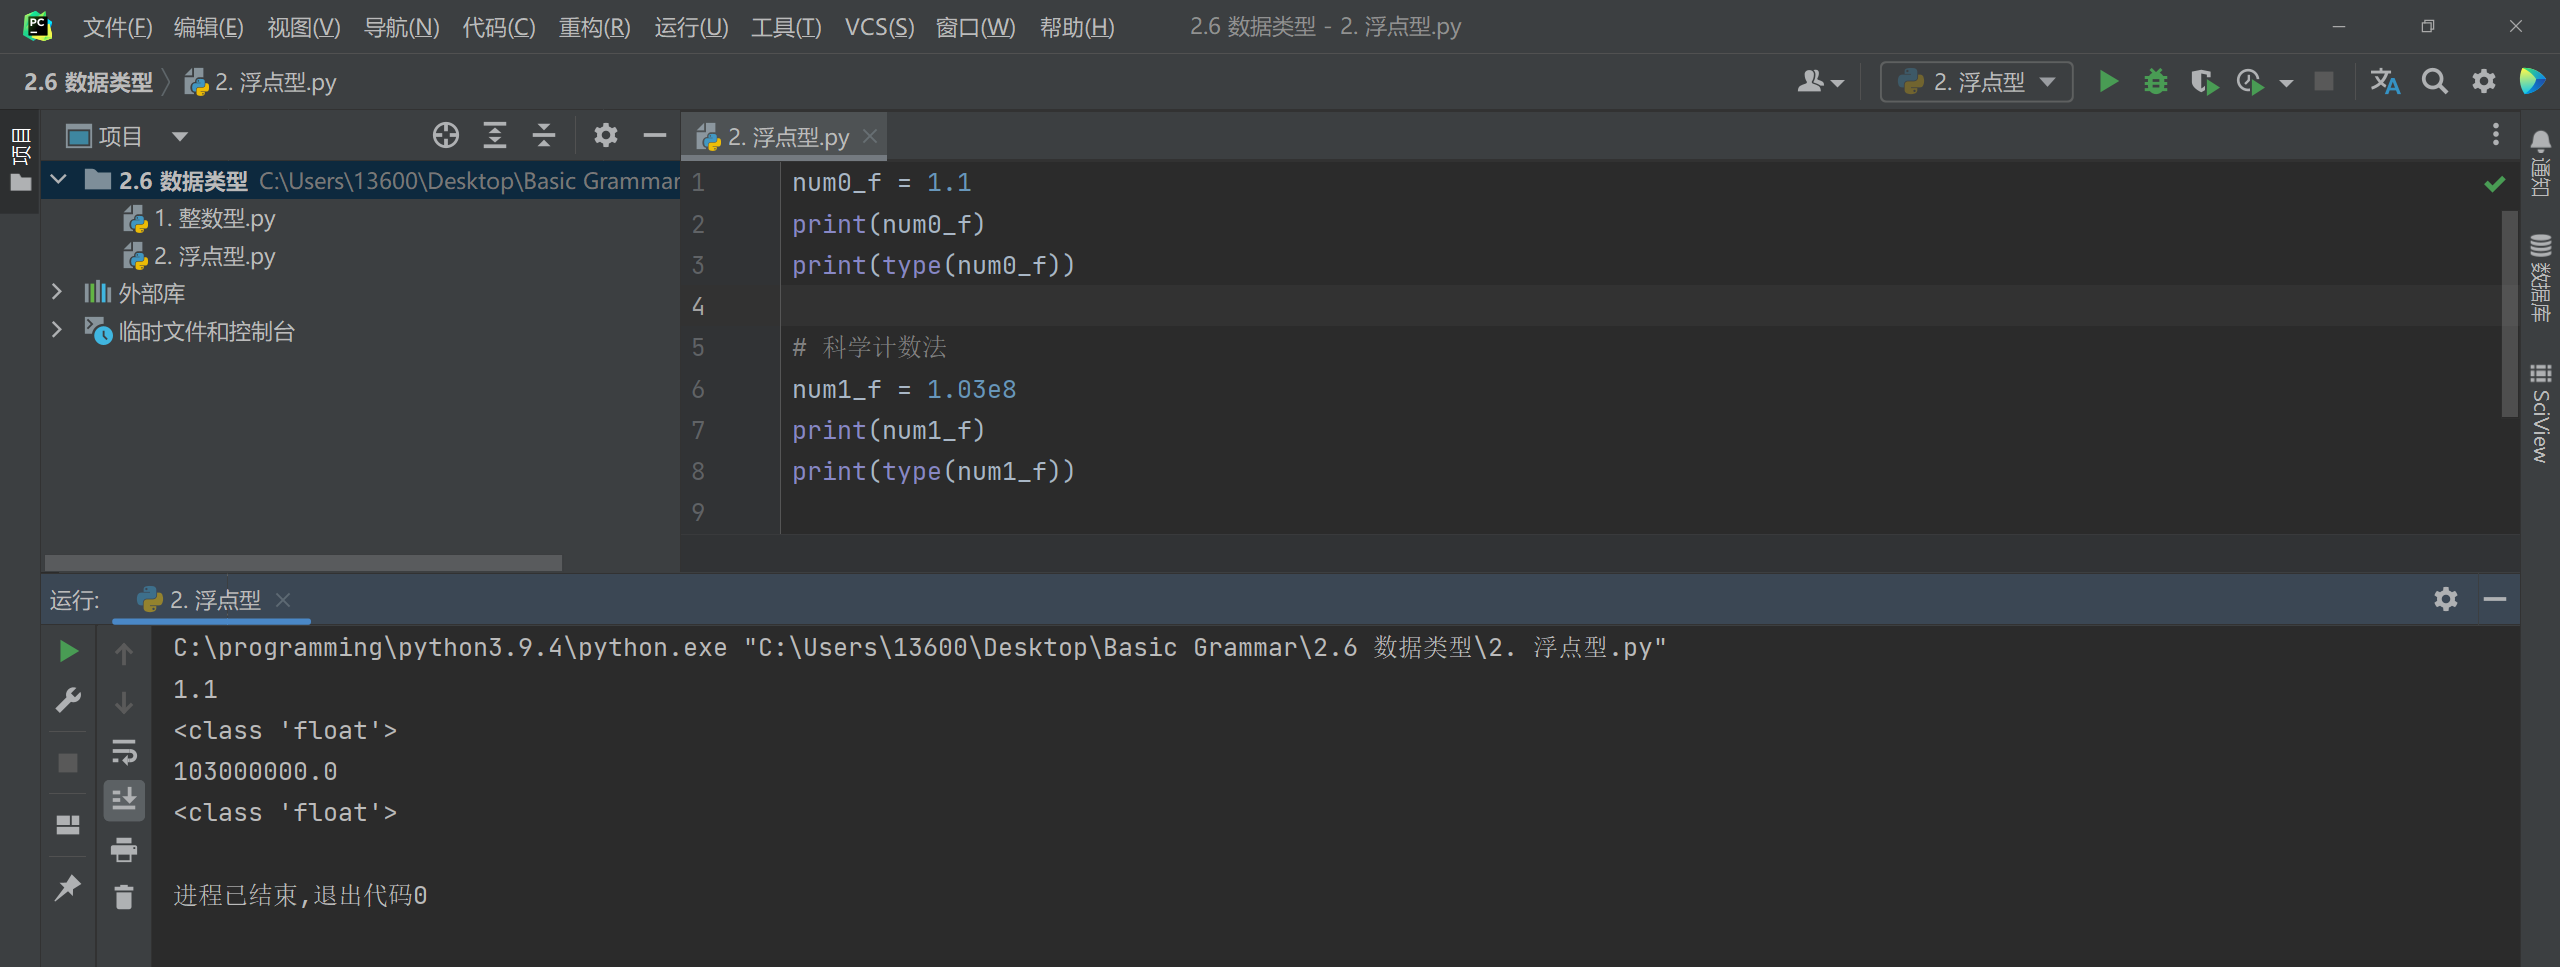This screenshot has height=967, width=2560.
Task: Open the VCS(S) menu
Action: point(879,27)
